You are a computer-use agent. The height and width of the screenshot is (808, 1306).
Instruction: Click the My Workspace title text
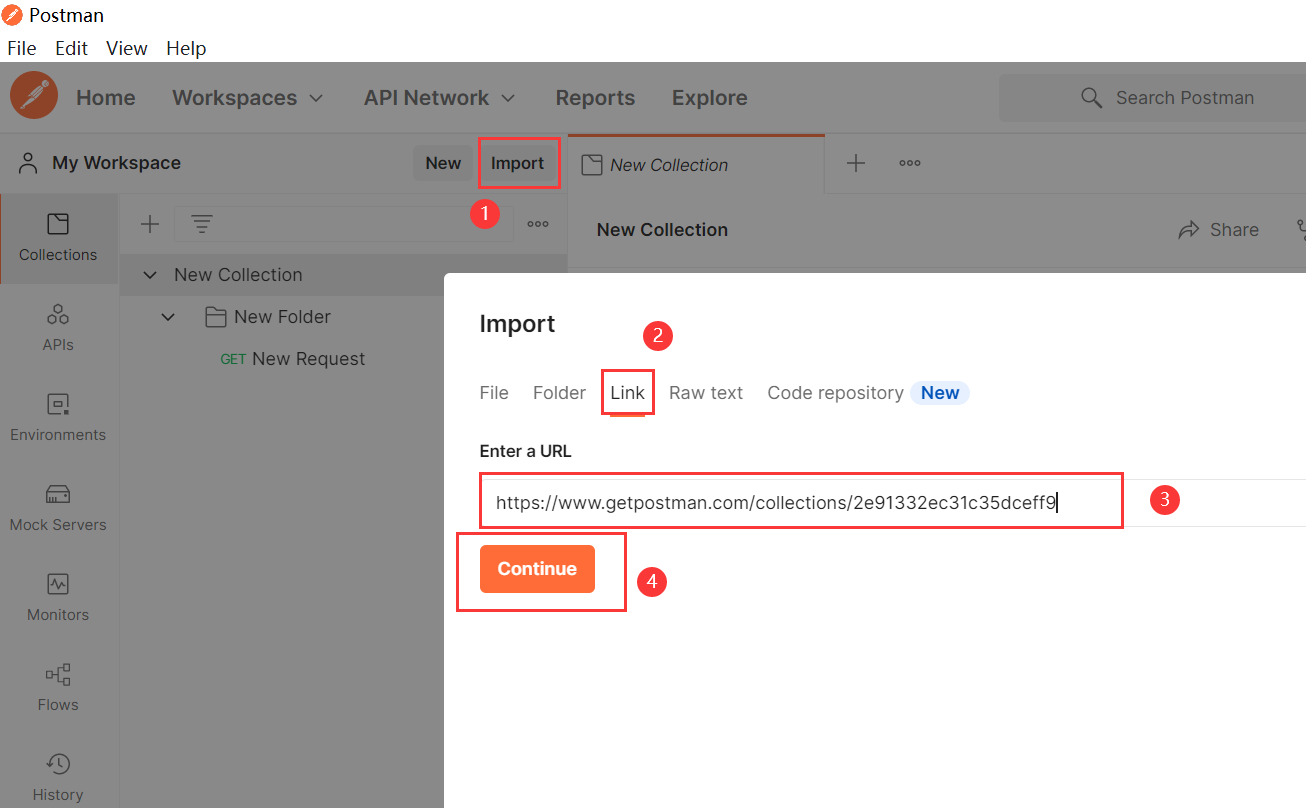click(x=116, y=163)
